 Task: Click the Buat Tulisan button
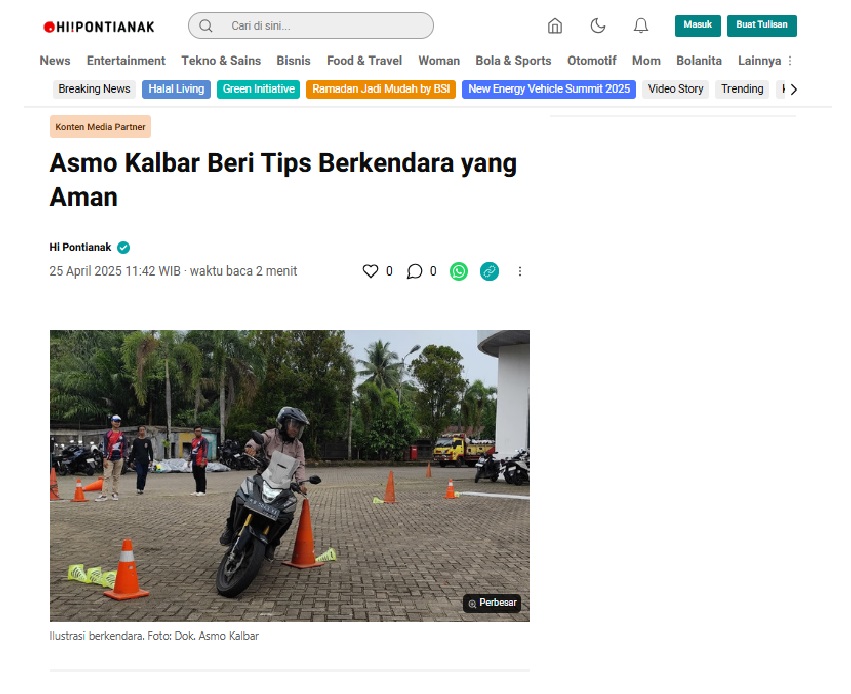[761, 26]
